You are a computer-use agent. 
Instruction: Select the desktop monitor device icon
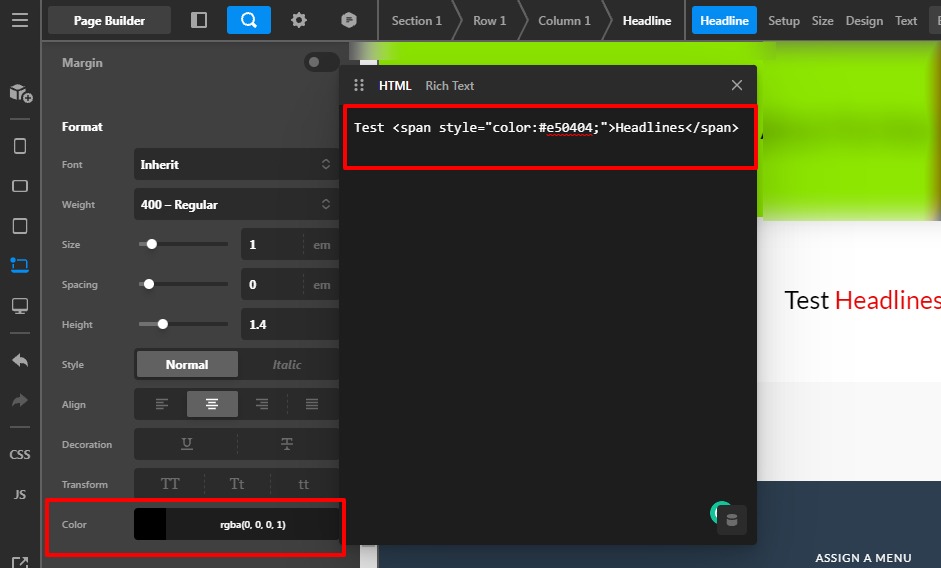[x=20, y=306]
